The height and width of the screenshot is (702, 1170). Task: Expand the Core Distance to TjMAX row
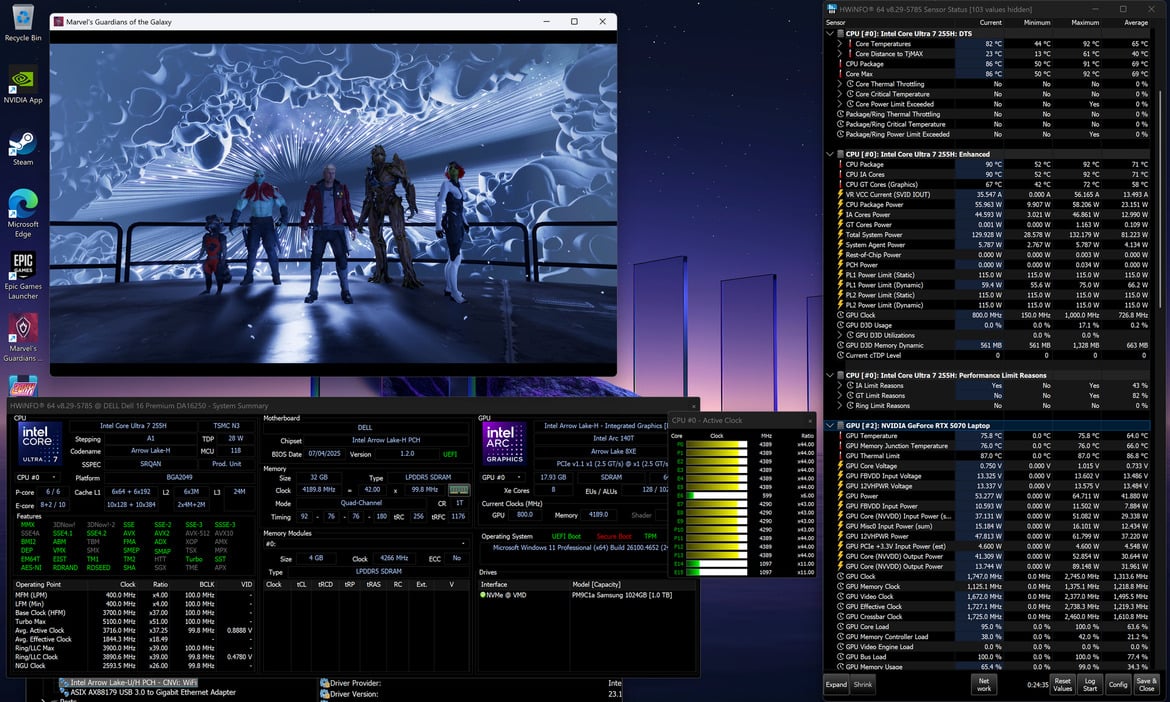tap(840, 54)
